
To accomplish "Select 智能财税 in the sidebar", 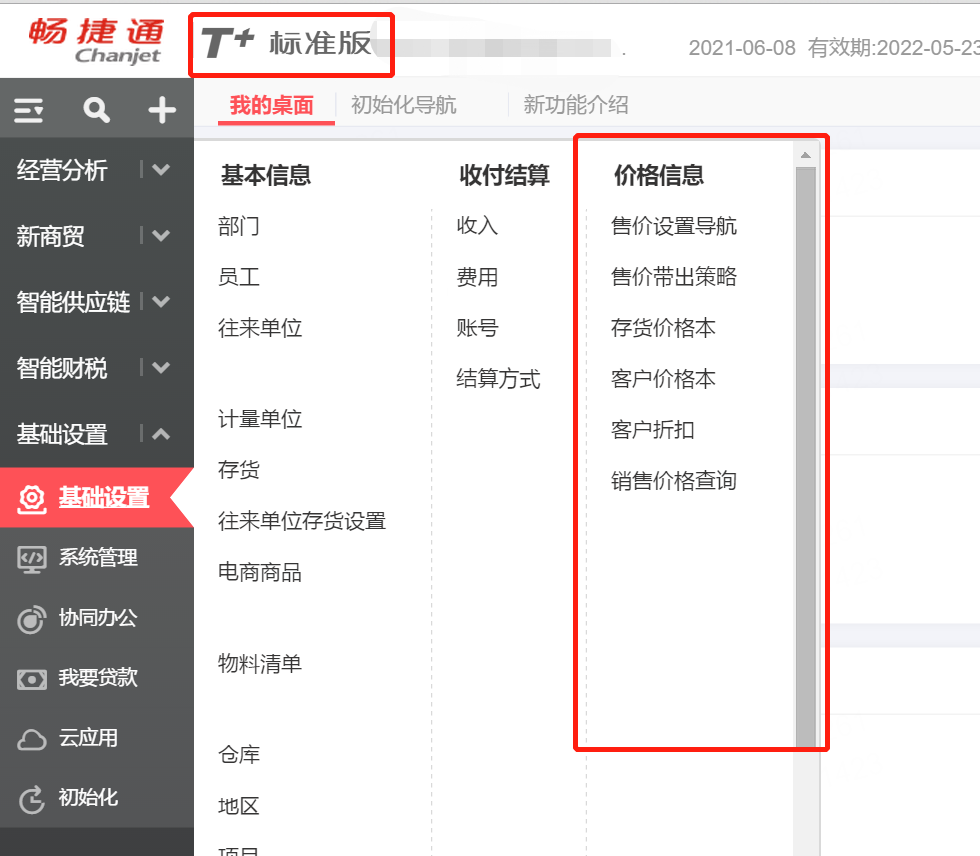I will 62,368.
